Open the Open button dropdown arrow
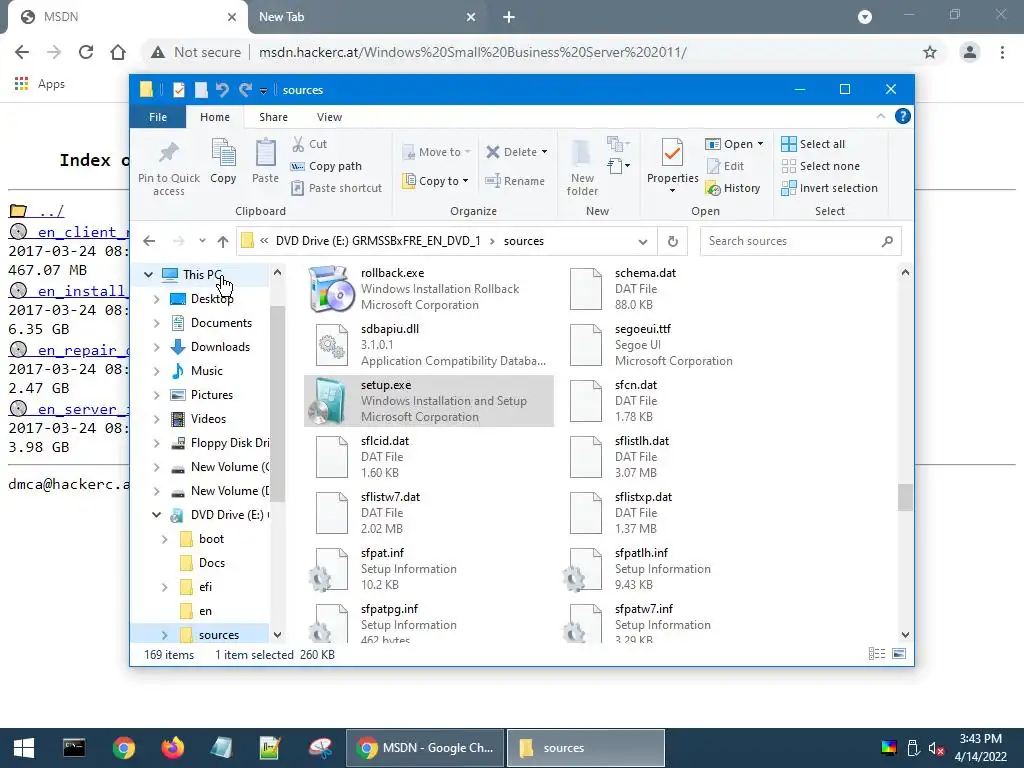 click(x=760, y=144)
